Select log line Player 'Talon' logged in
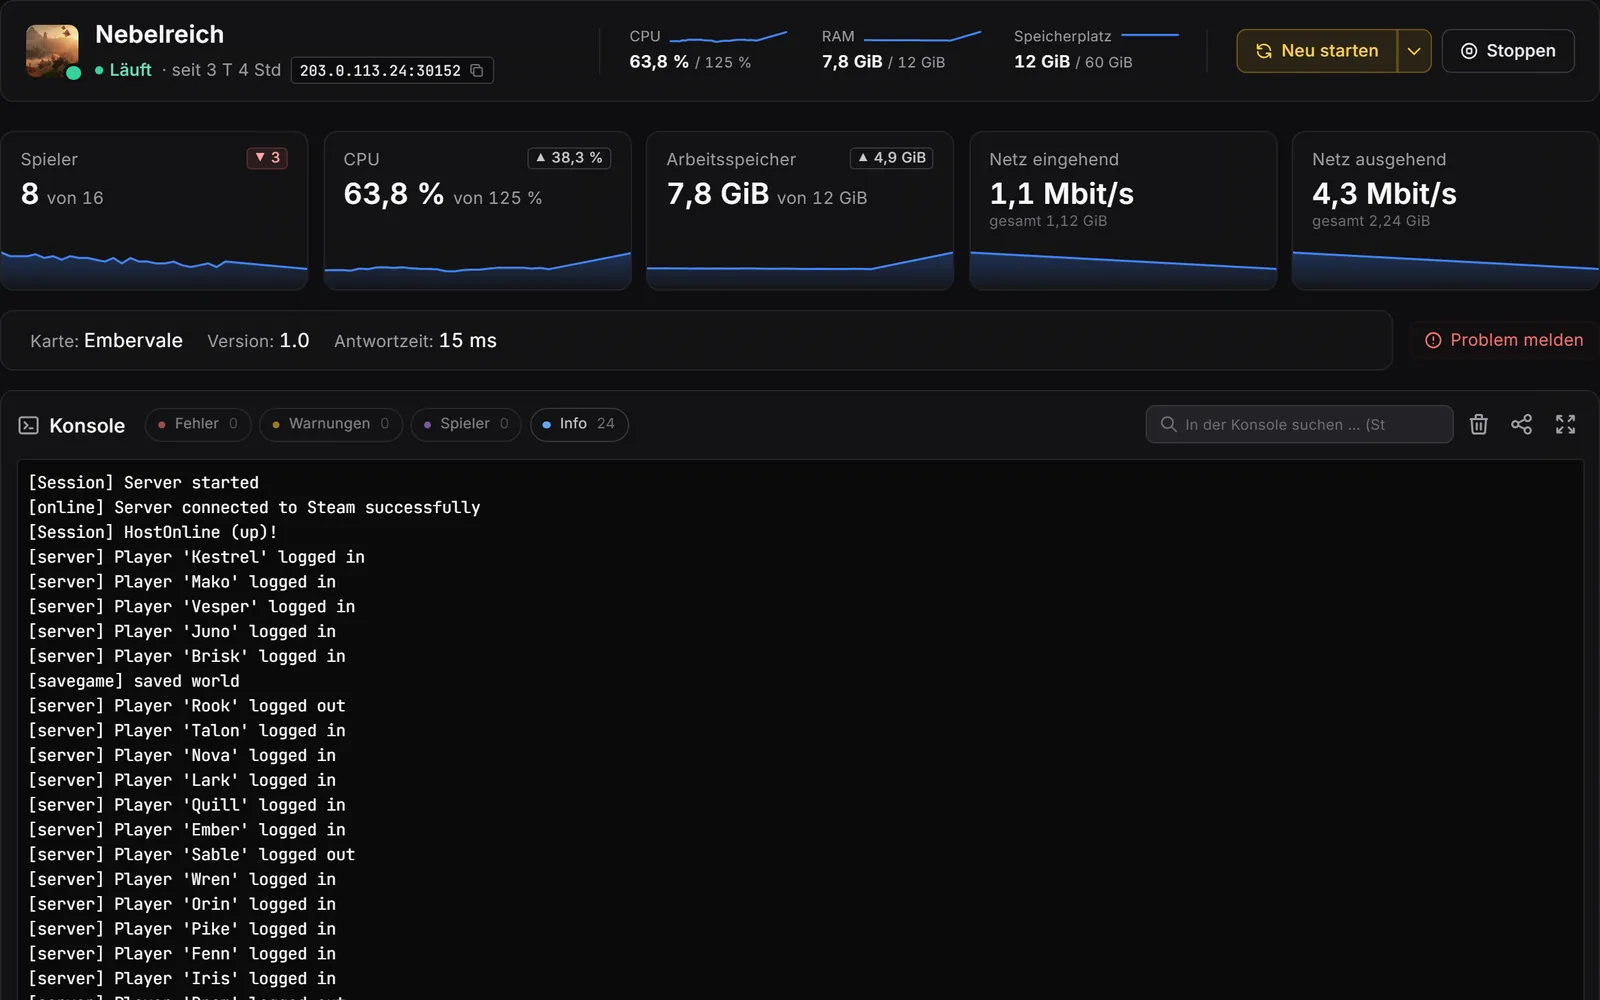1600x1000 pixels. click(x=187, y=731)
